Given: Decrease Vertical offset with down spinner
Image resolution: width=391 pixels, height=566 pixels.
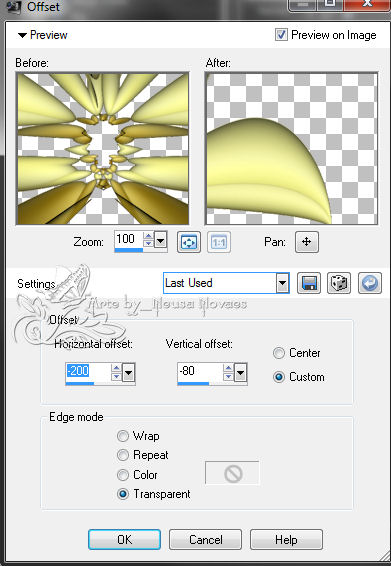Looking at the screenshot, I should tap(228, 377).
